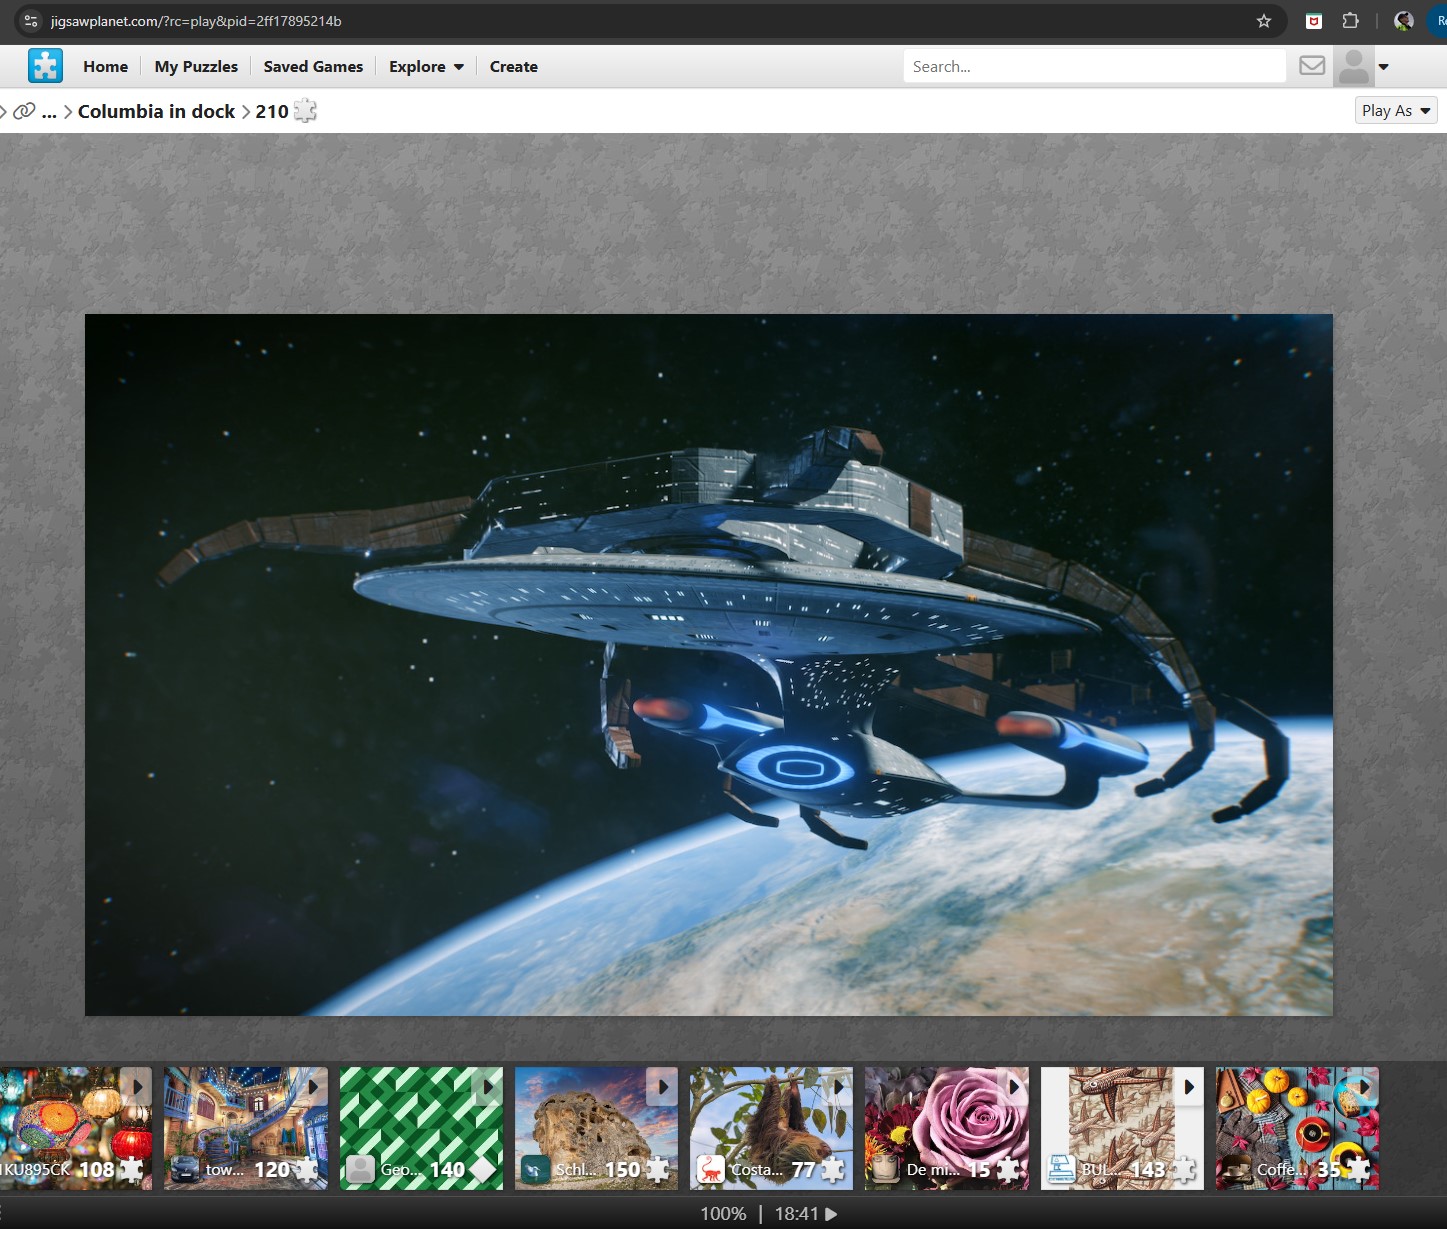The width and height of the screenshot is (1447, 1248).
Task: Expand the account dropdown arrow
Action: (1384, 67)
